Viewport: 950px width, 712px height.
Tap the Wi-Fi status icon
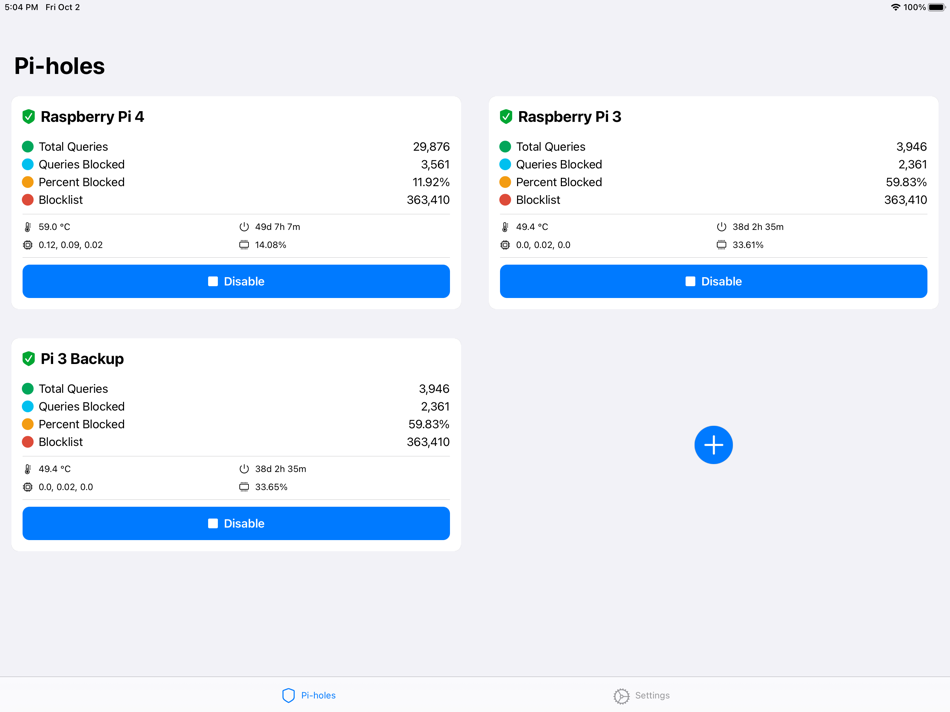(895, 7)
